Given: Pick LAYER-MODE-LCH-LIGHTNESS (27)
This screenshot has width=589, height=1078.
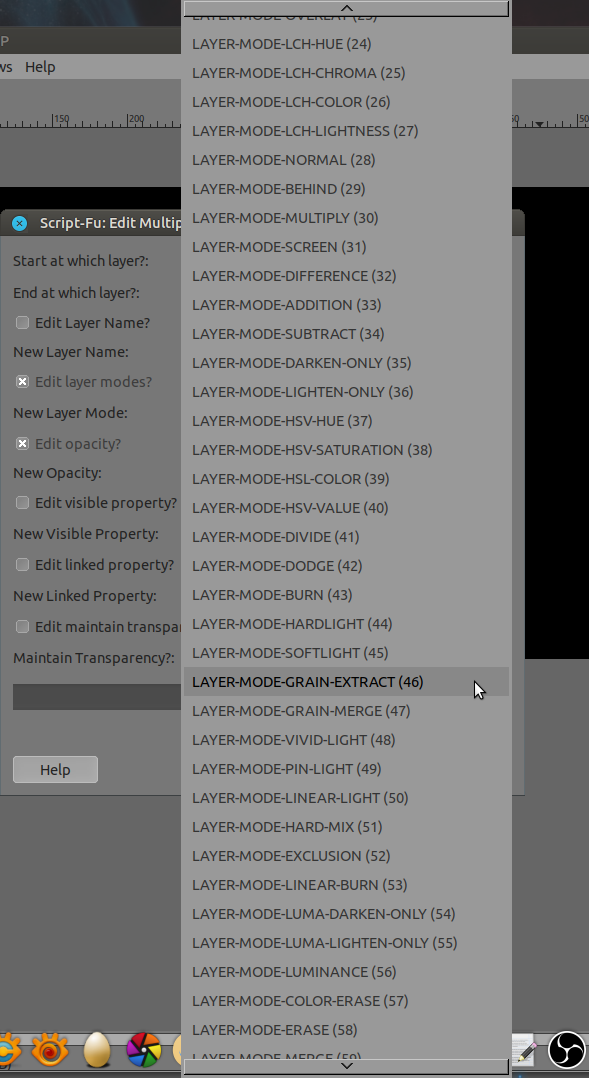Looking at the screenshot, I should tap(346, 131).
